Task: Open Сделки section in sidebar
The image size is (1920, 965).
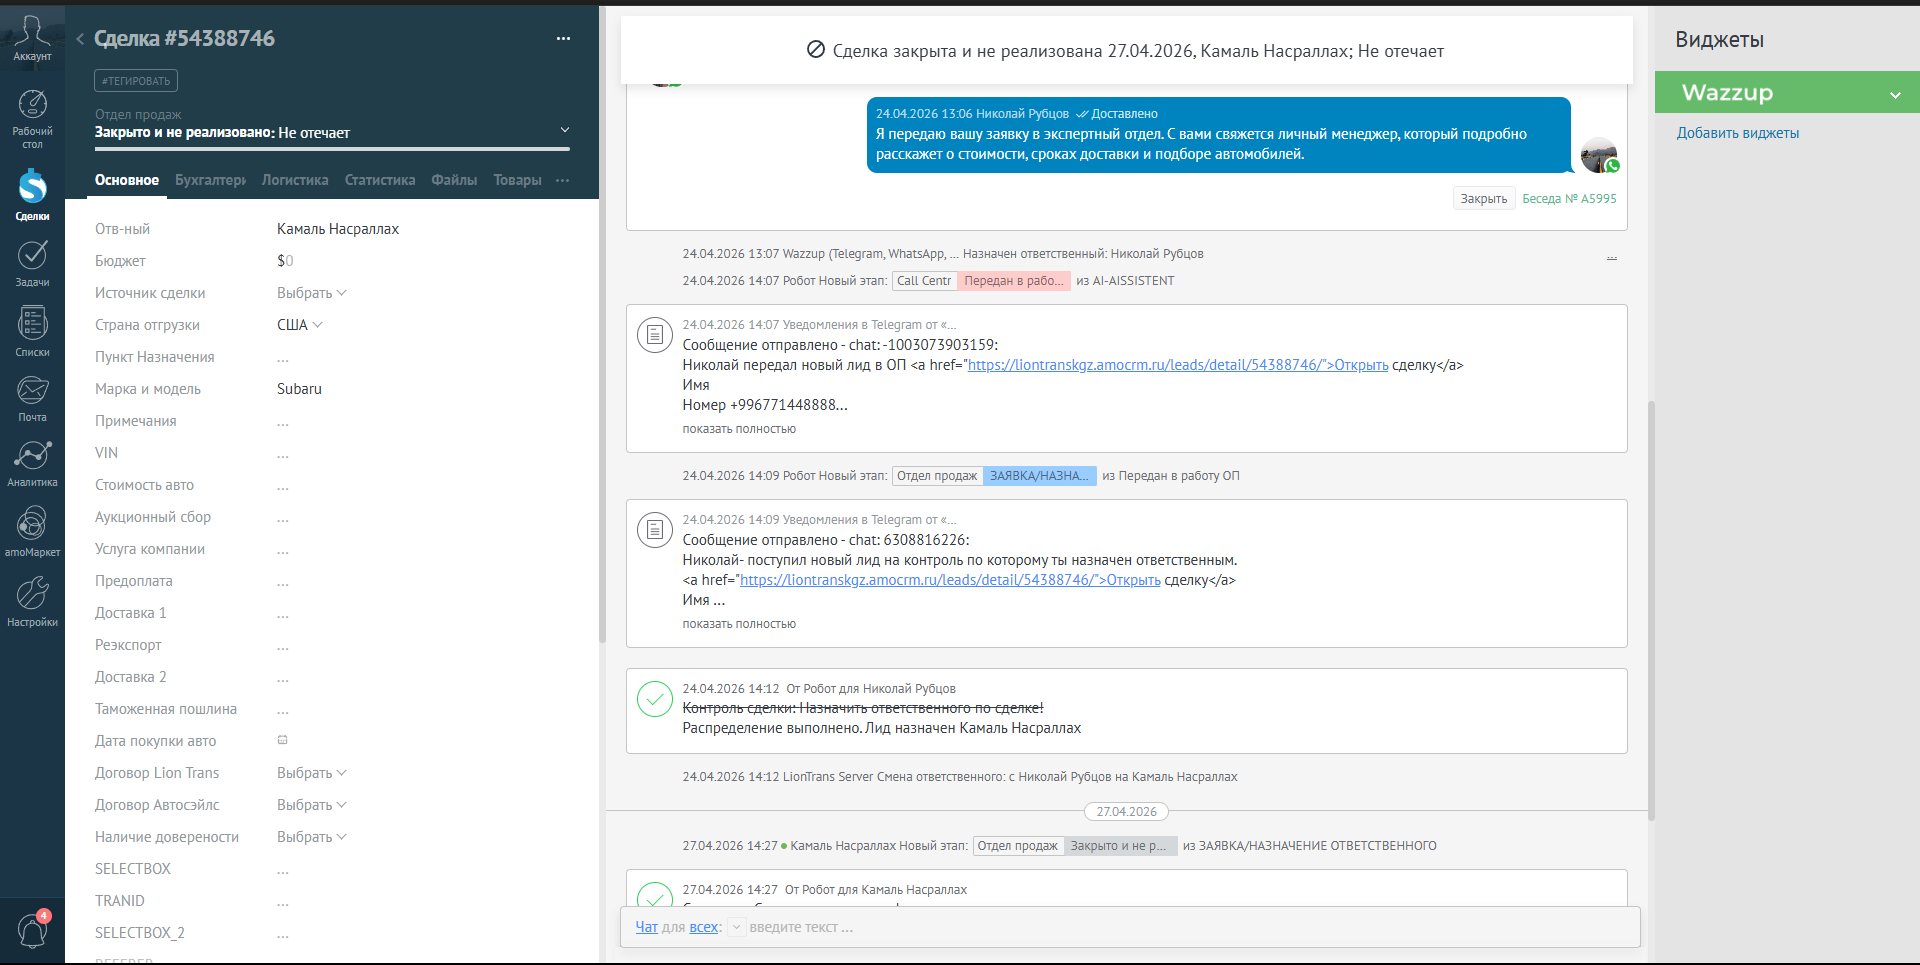Action: tap(32, 195)
